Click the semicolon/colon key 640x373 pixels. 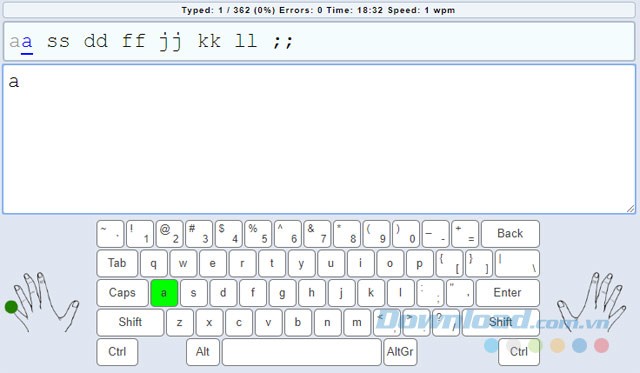tap(430, 293)
